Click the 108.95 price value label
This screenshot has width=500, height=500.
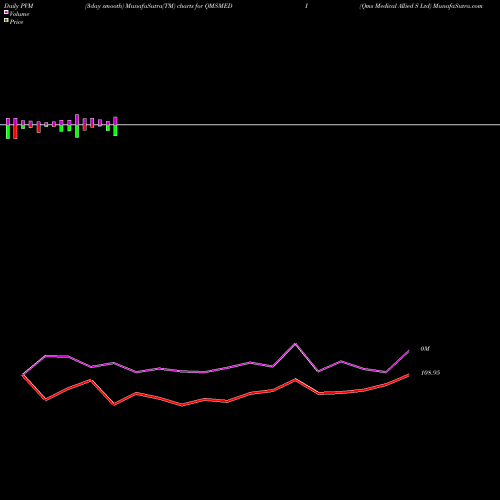[430, 373]
